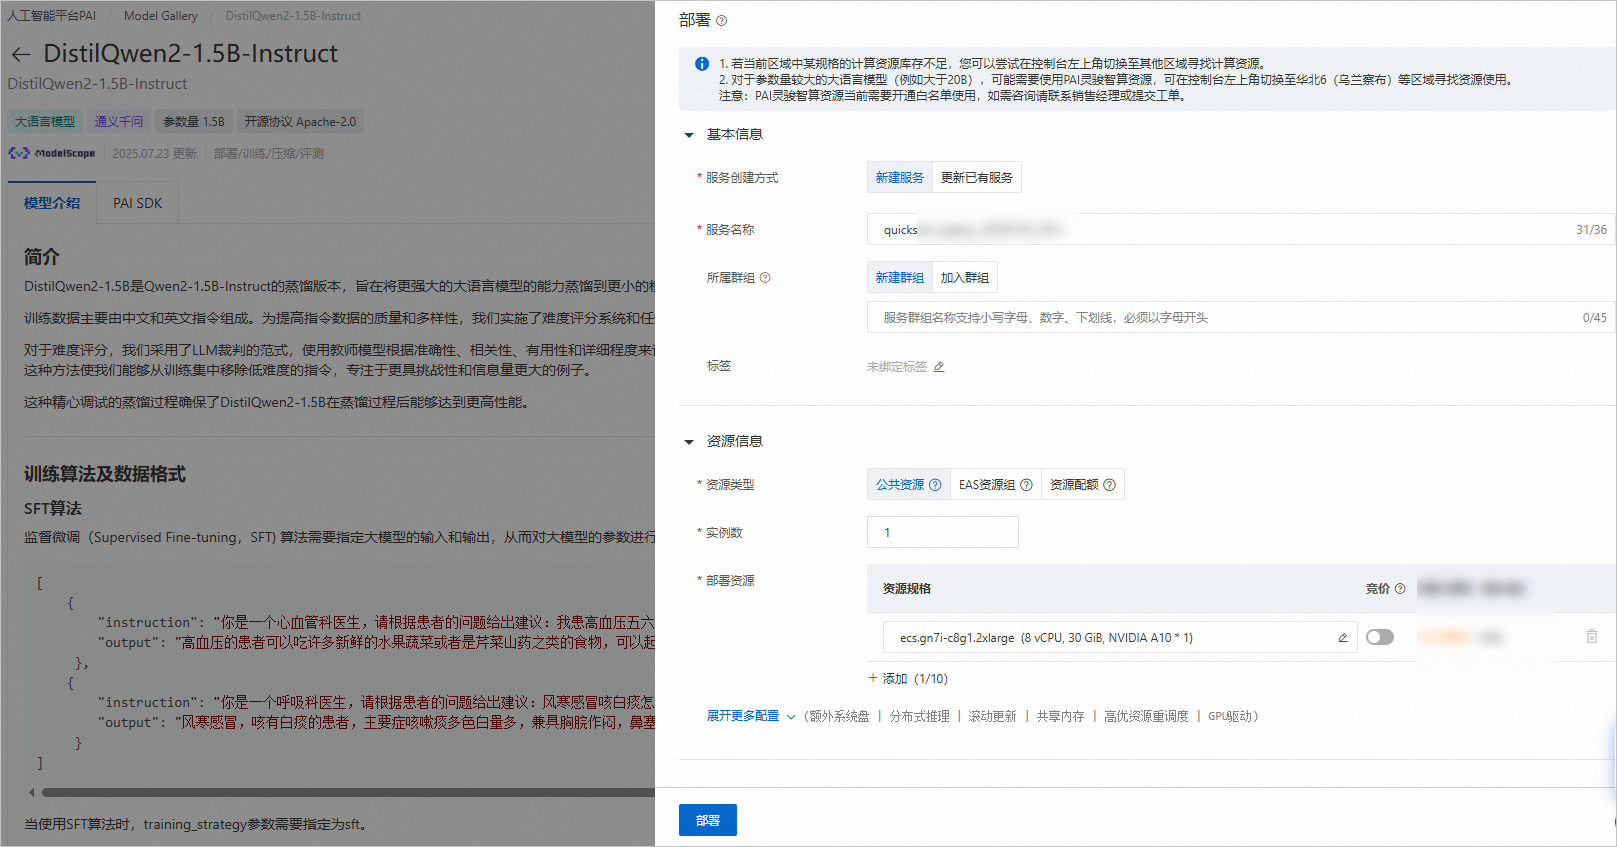The width and height of the screenshot is (1617, 847).
Task: Click the 2025.07.23 更新 date text
Action: [154, 154]
